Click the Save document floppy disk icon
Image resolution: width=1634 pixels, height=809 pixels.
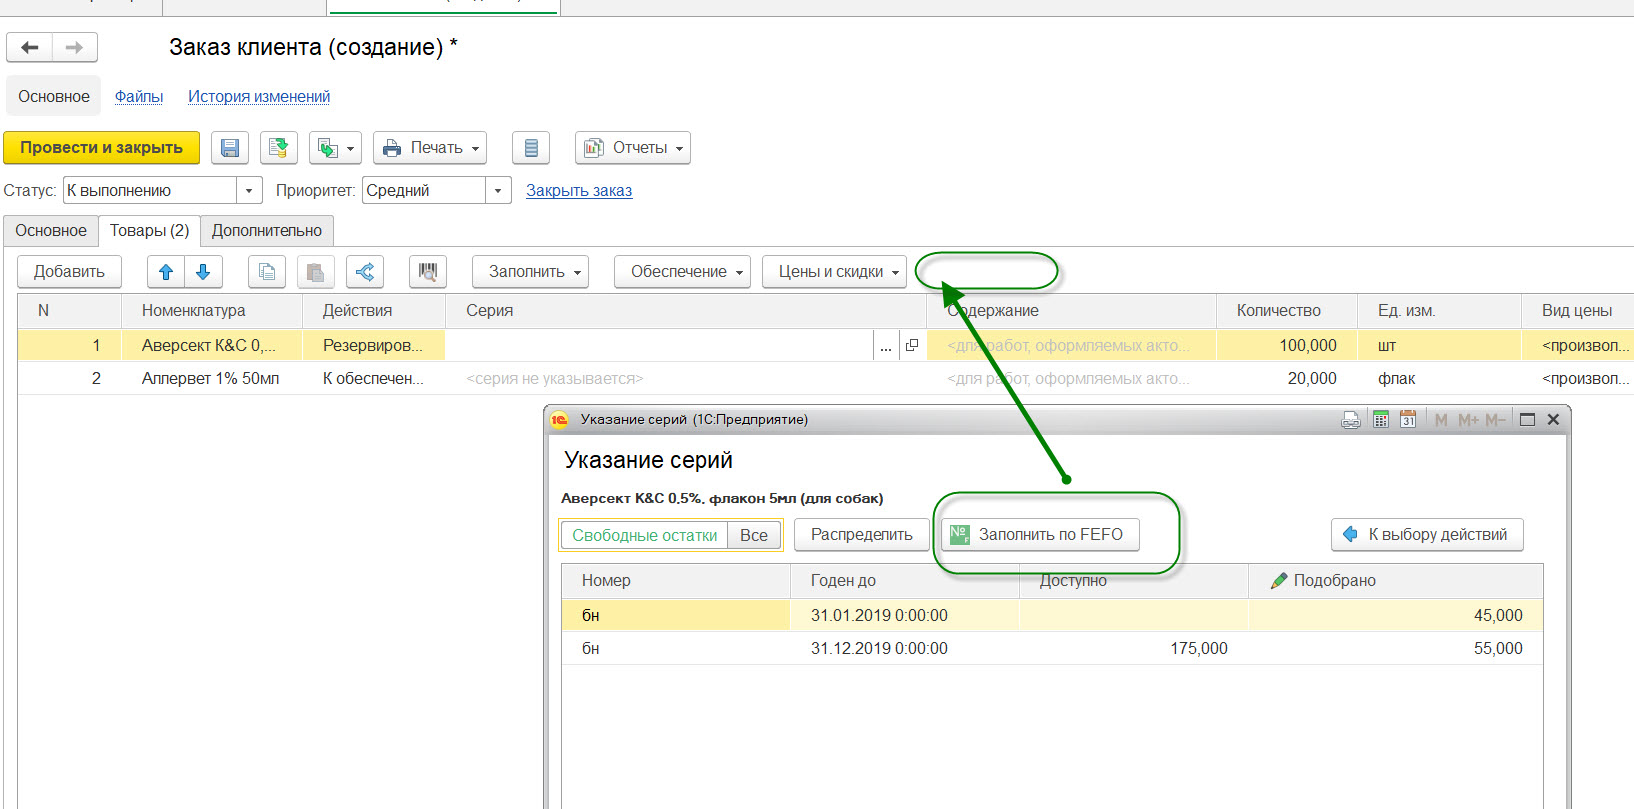click(230, 148)
